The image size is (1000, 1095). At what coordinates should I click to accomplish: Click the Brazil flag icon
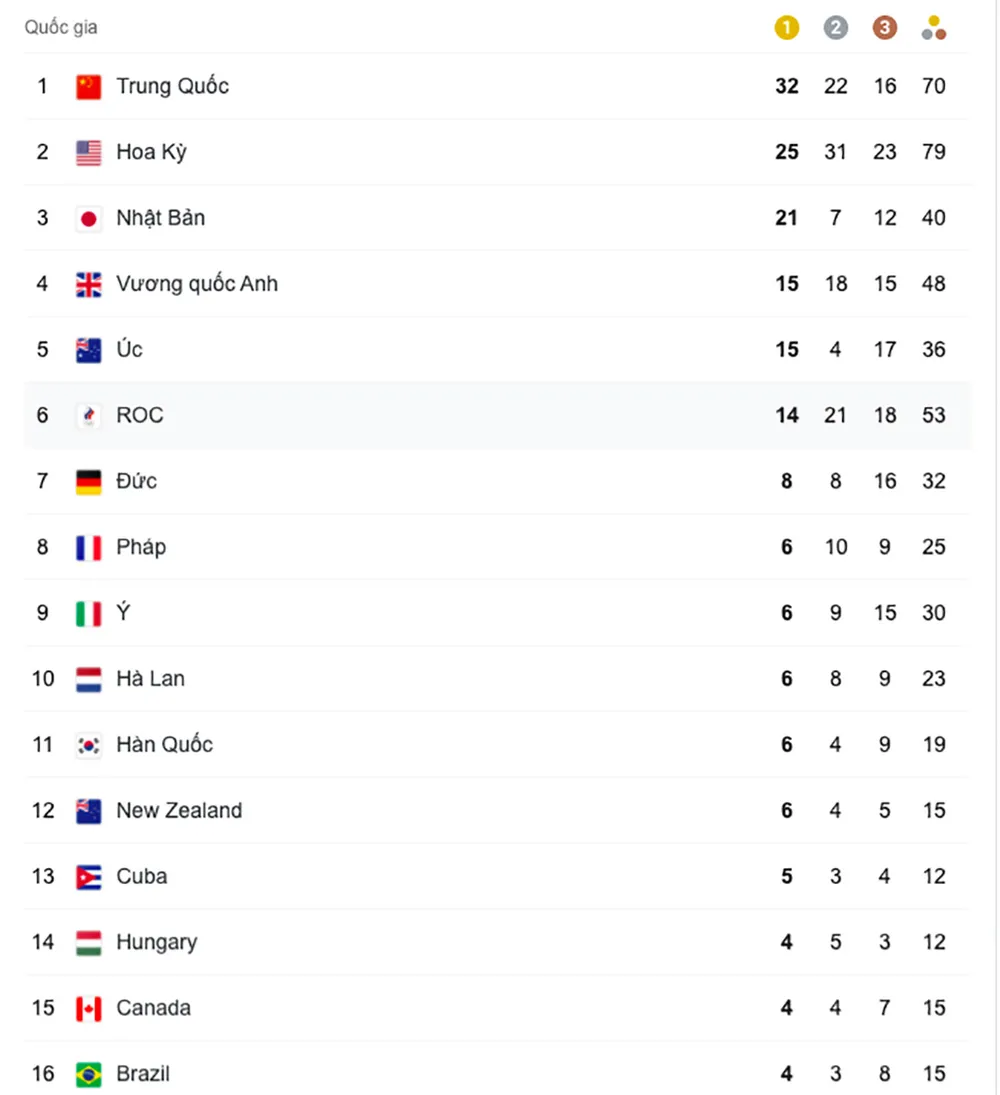click(x=88, y=1073)
